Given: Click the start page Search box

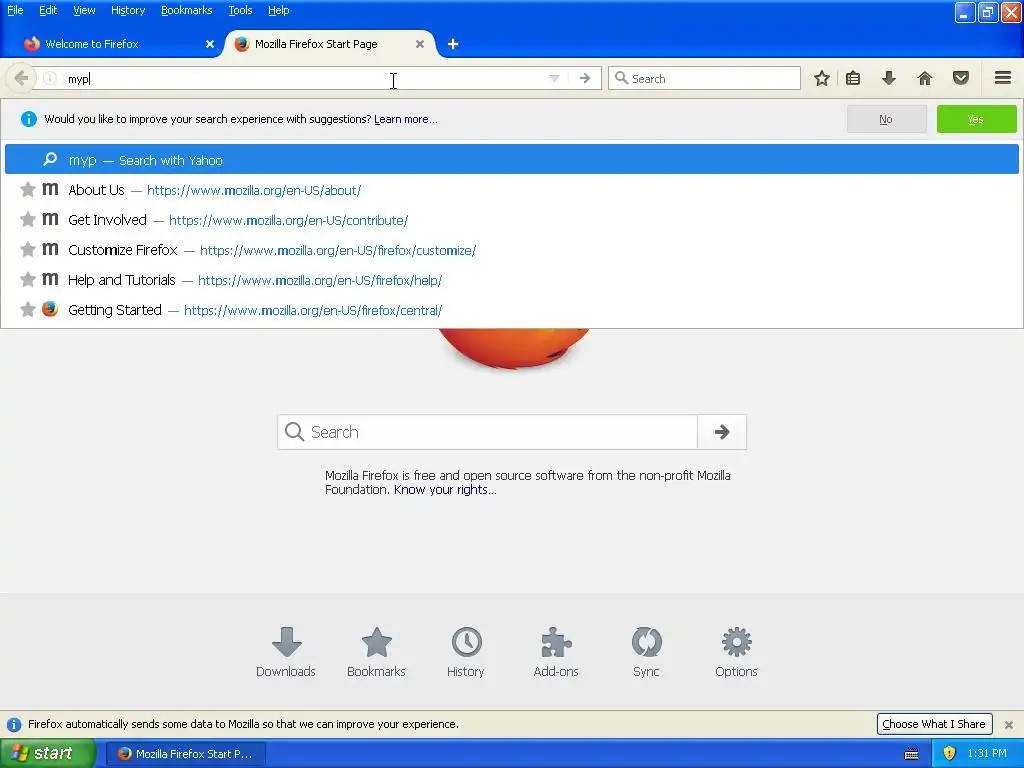Looking at the screenshot, I should pyautogui.click(x=487, y=432).
